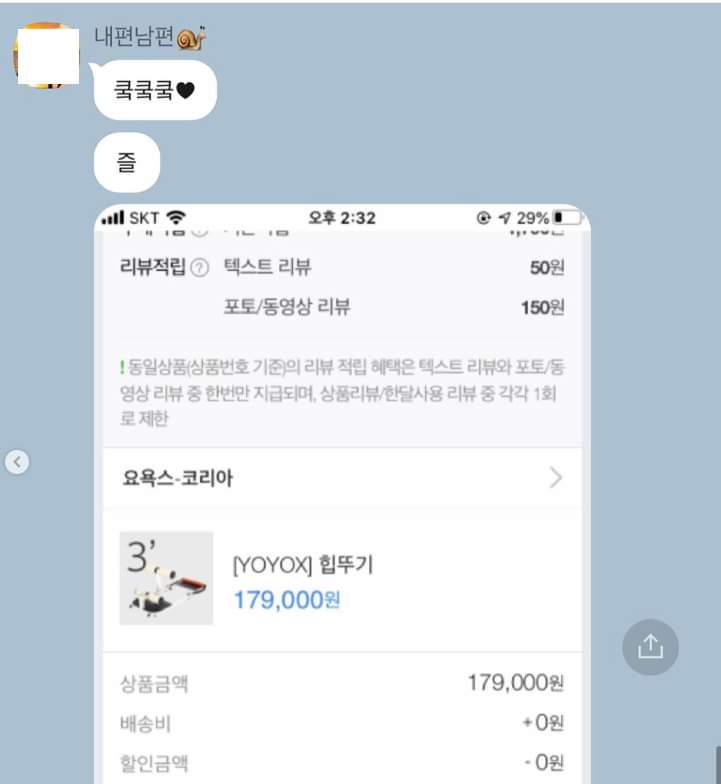Tap the location arrow status icon
721x784 pixels.
pos(504,218)
